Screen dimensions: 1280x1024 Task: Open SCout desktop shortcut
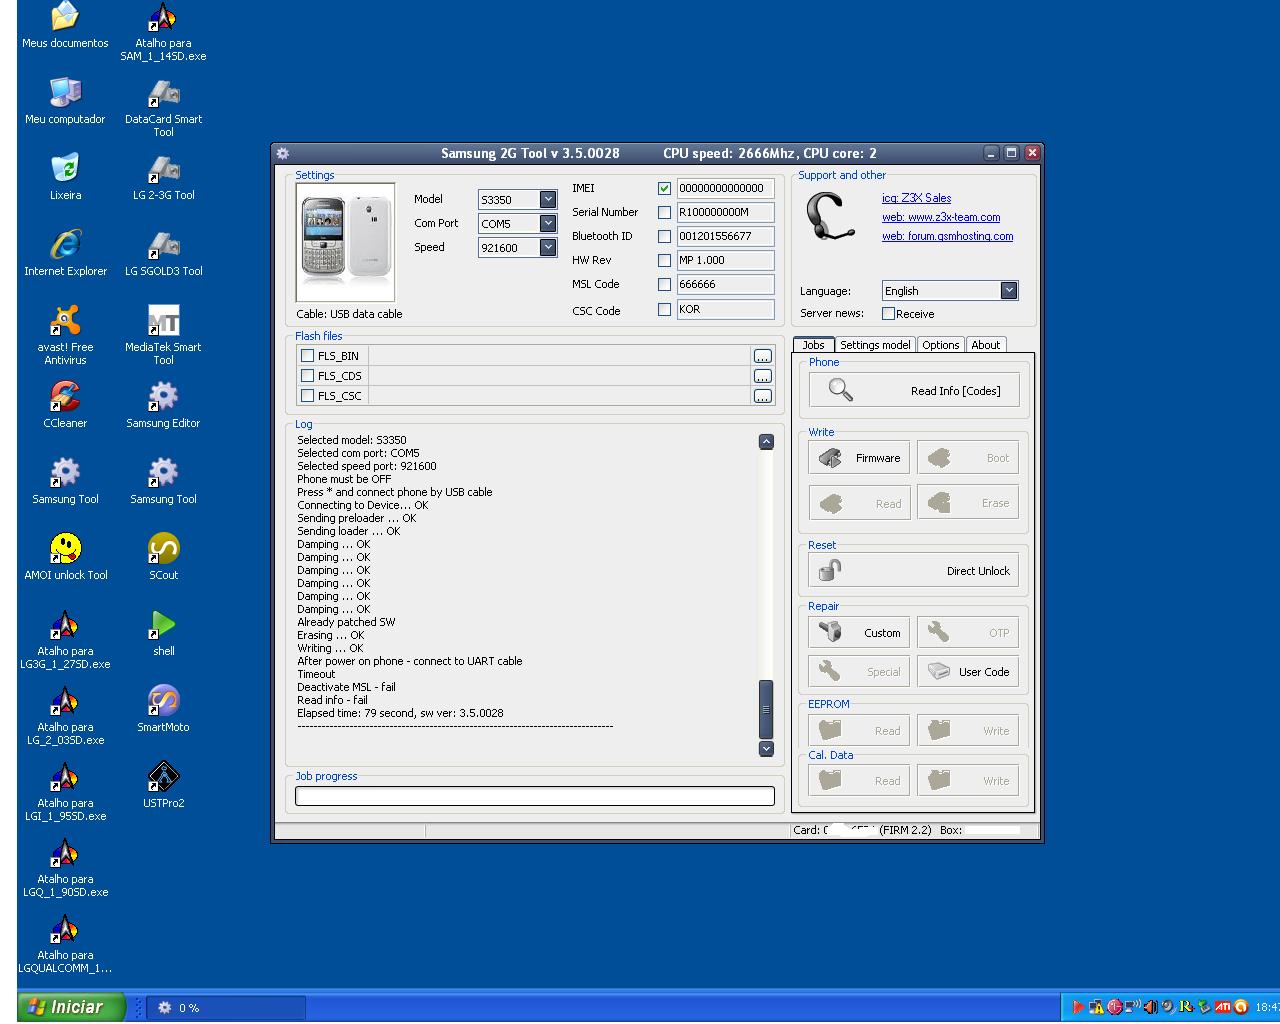pyautogui.click(x=163, y=556)
